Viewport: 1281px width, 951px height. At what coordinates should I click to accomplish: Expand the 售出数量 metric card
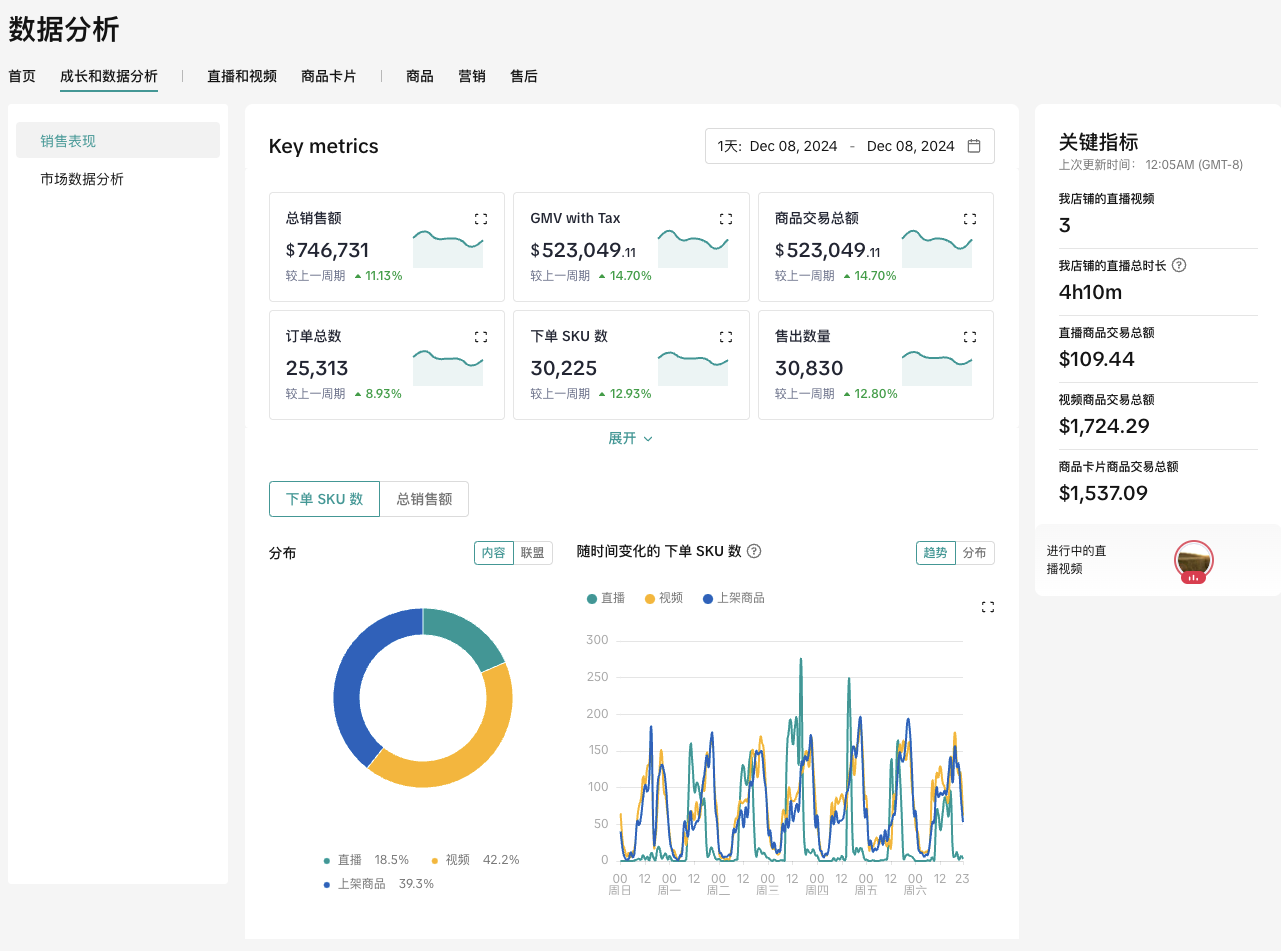click(x=970, y=337)
